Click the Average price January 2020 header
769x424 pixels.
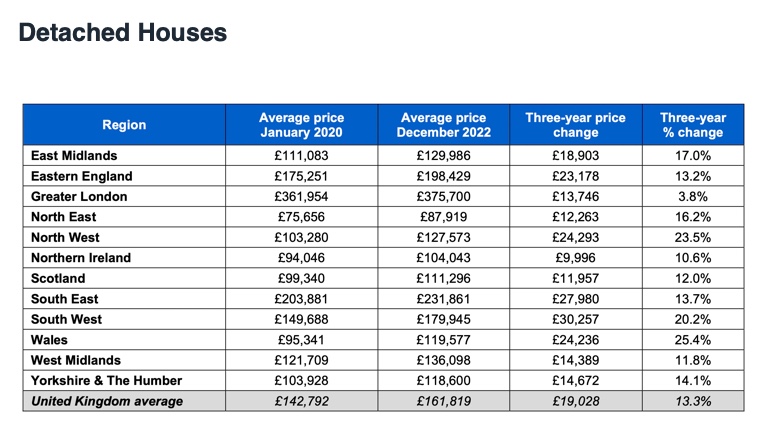coord(302,125)
